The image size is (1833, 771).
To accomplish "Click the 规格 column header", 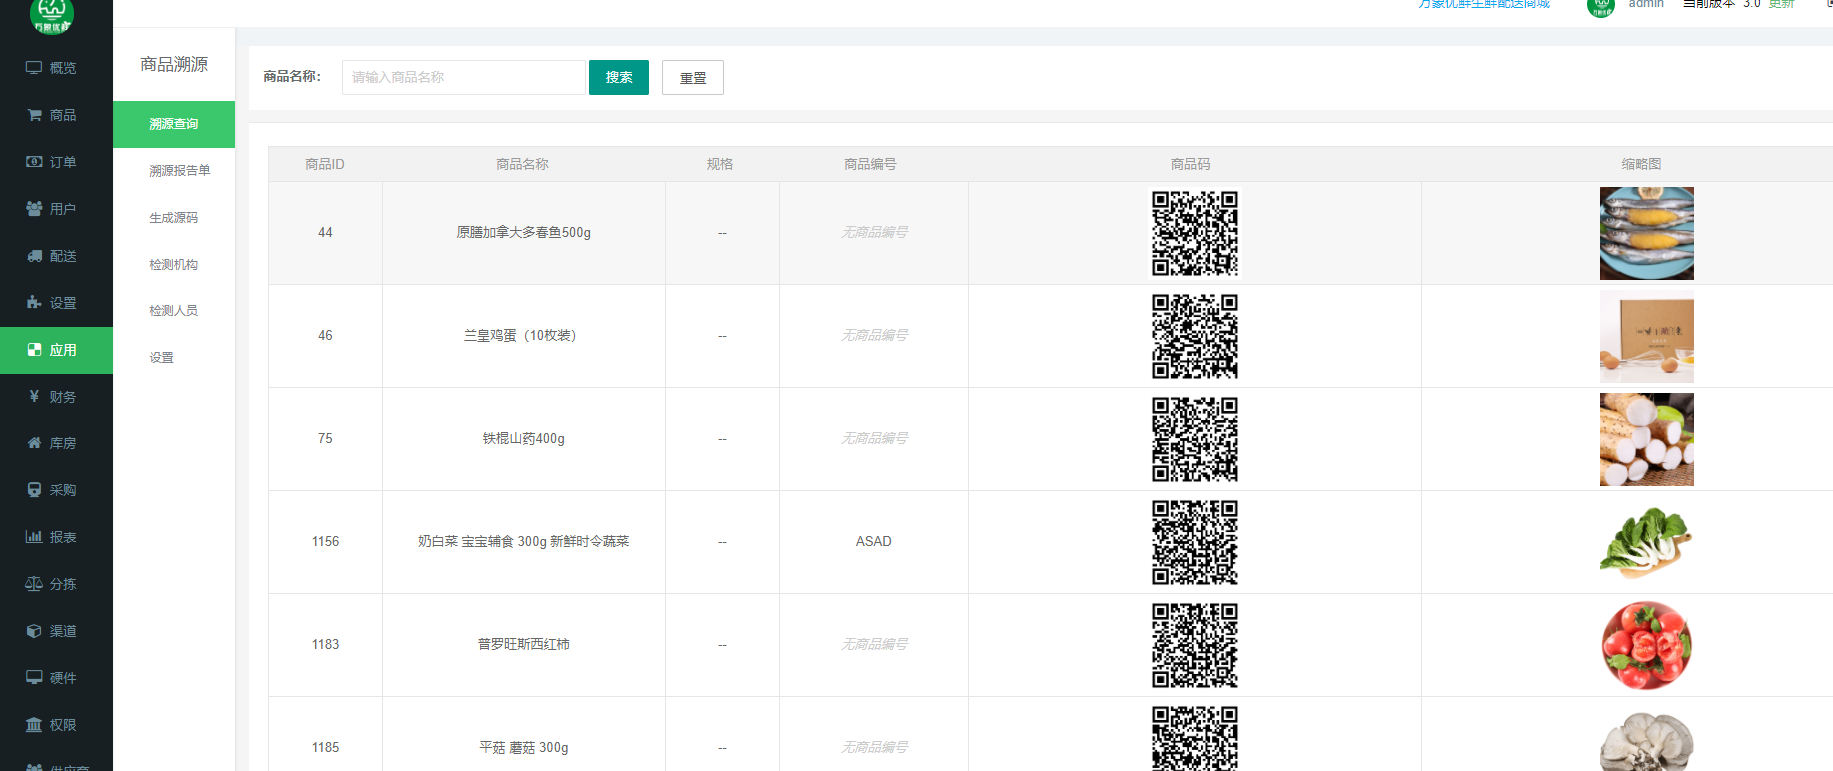I will point(720,164).
